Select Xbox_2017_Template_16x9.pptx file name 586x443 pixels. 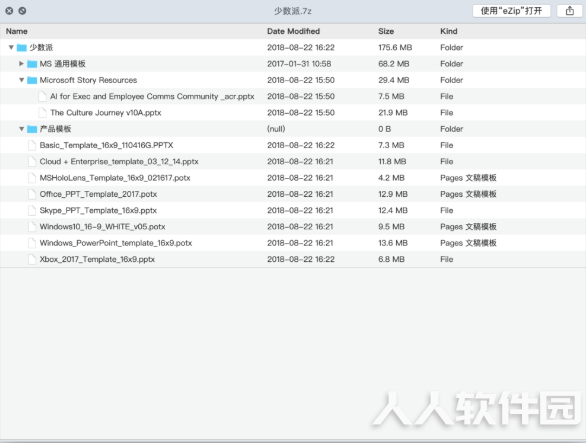[x=97, y=259]
